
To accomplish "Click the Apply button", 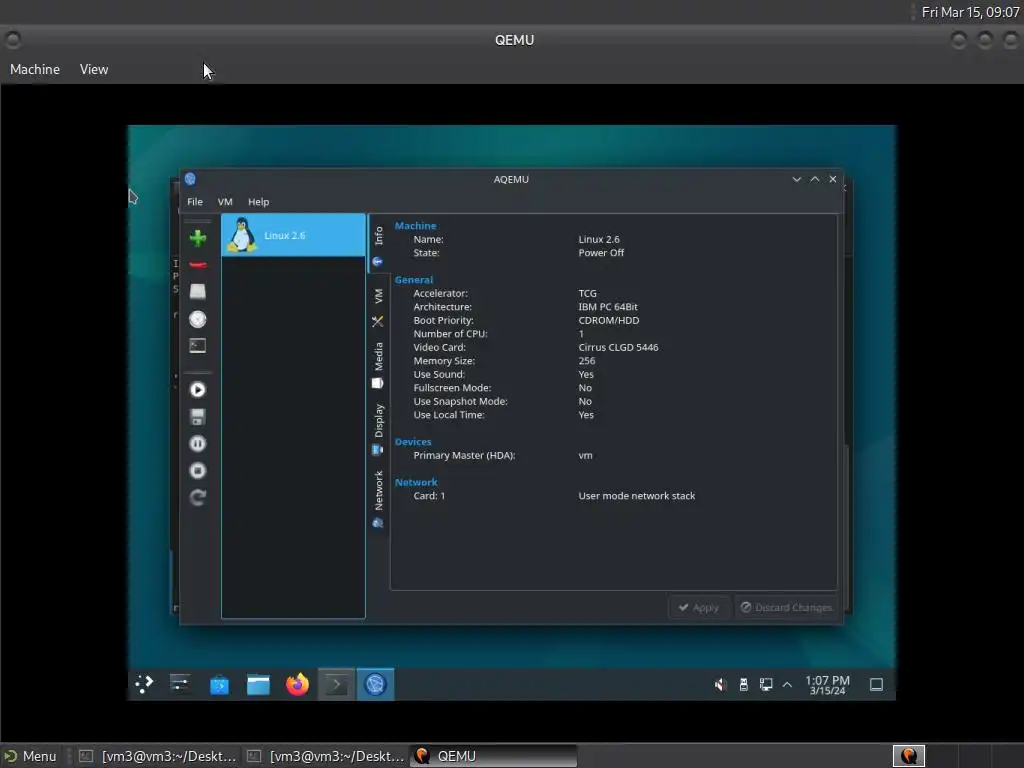I will coord(698,607).
